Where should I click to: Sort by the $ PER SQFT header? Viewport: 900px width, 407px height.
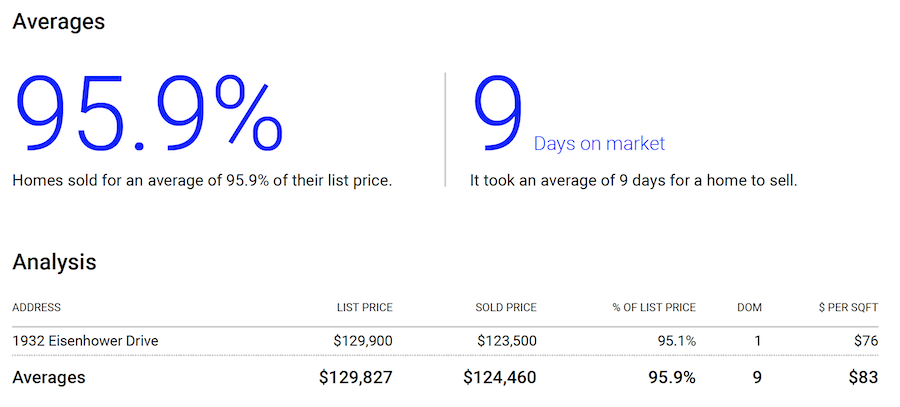pos(848,307)
